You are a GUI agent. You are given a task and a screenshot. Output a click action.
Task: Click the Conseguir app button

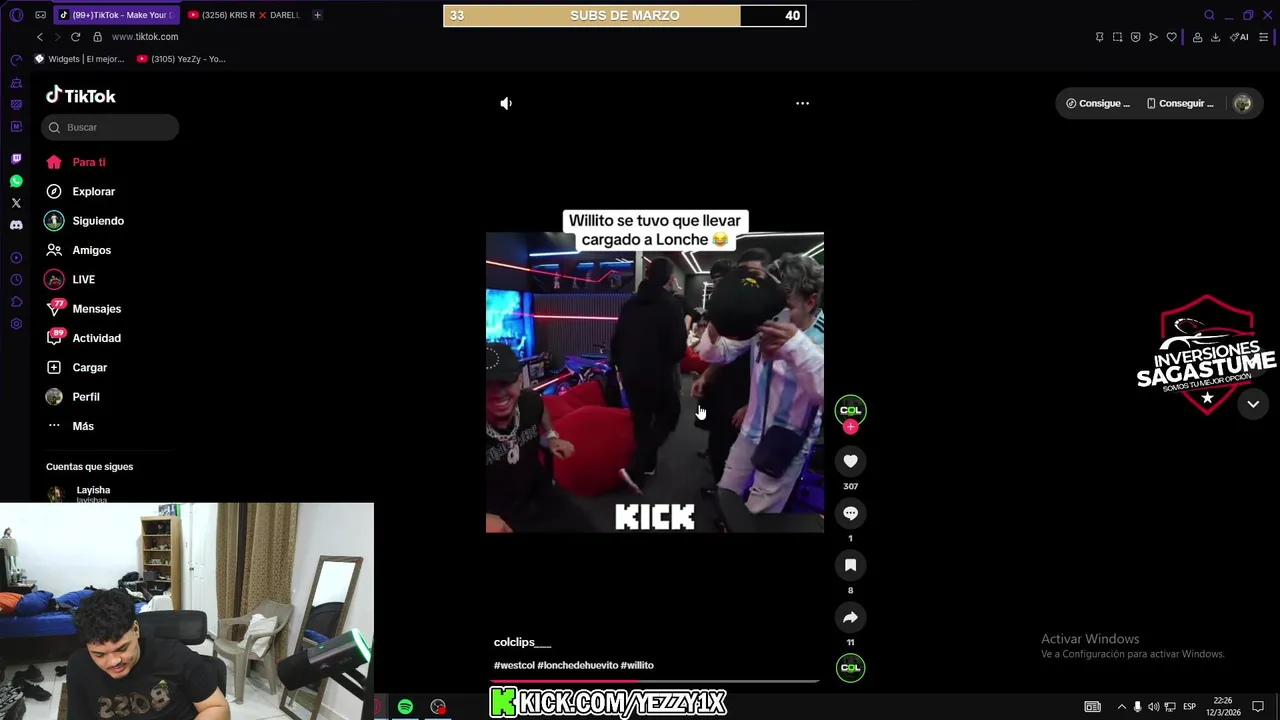click(1180, 103)
